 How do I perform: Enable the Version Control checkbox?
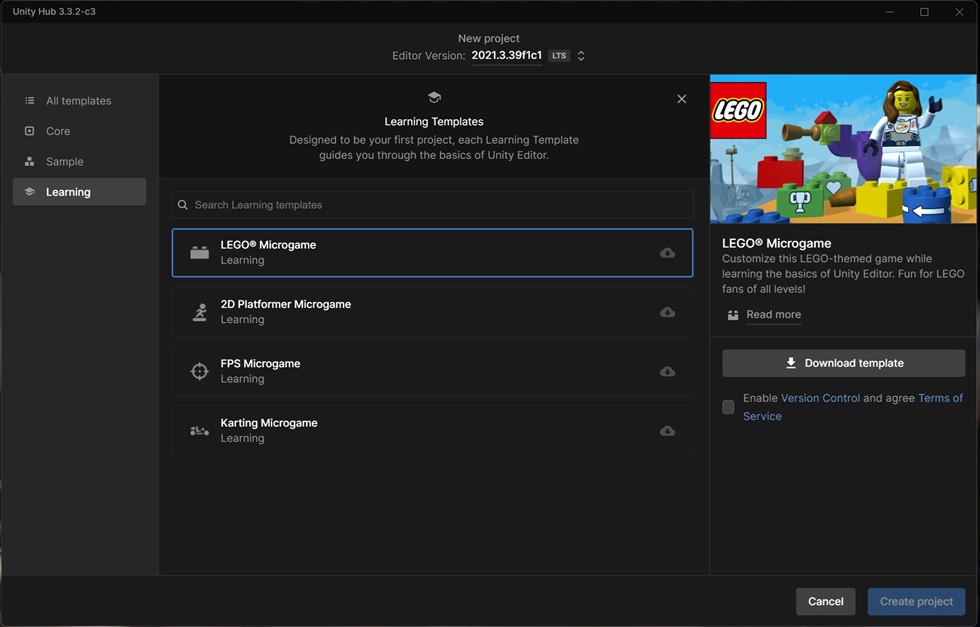point(728,407)
